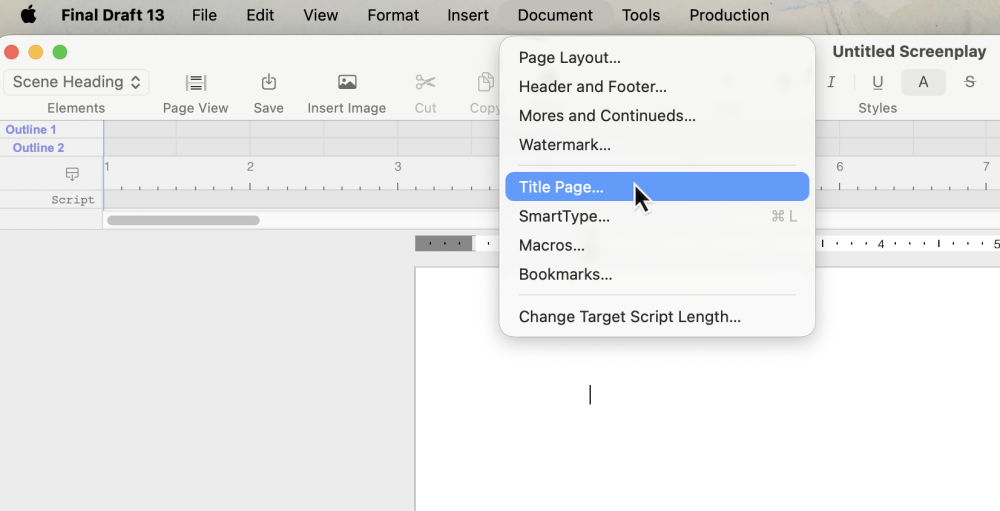The width and height of the screenshot is (1000, 511).
Task: Choose Header and Footer... menu entry
Action: (657, 86)
